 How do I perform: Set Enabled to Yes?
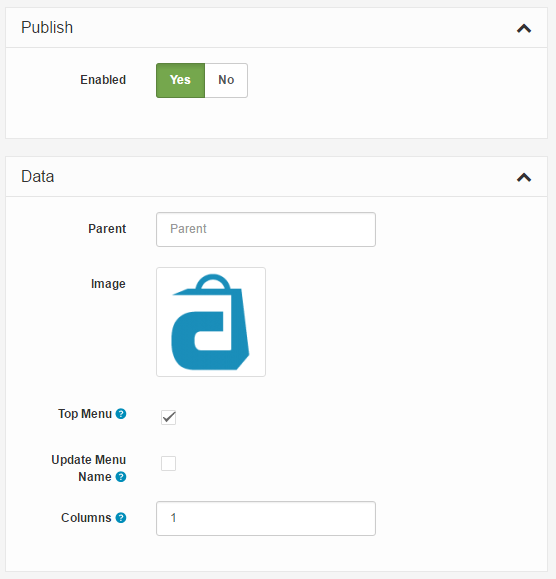[181, 80]
